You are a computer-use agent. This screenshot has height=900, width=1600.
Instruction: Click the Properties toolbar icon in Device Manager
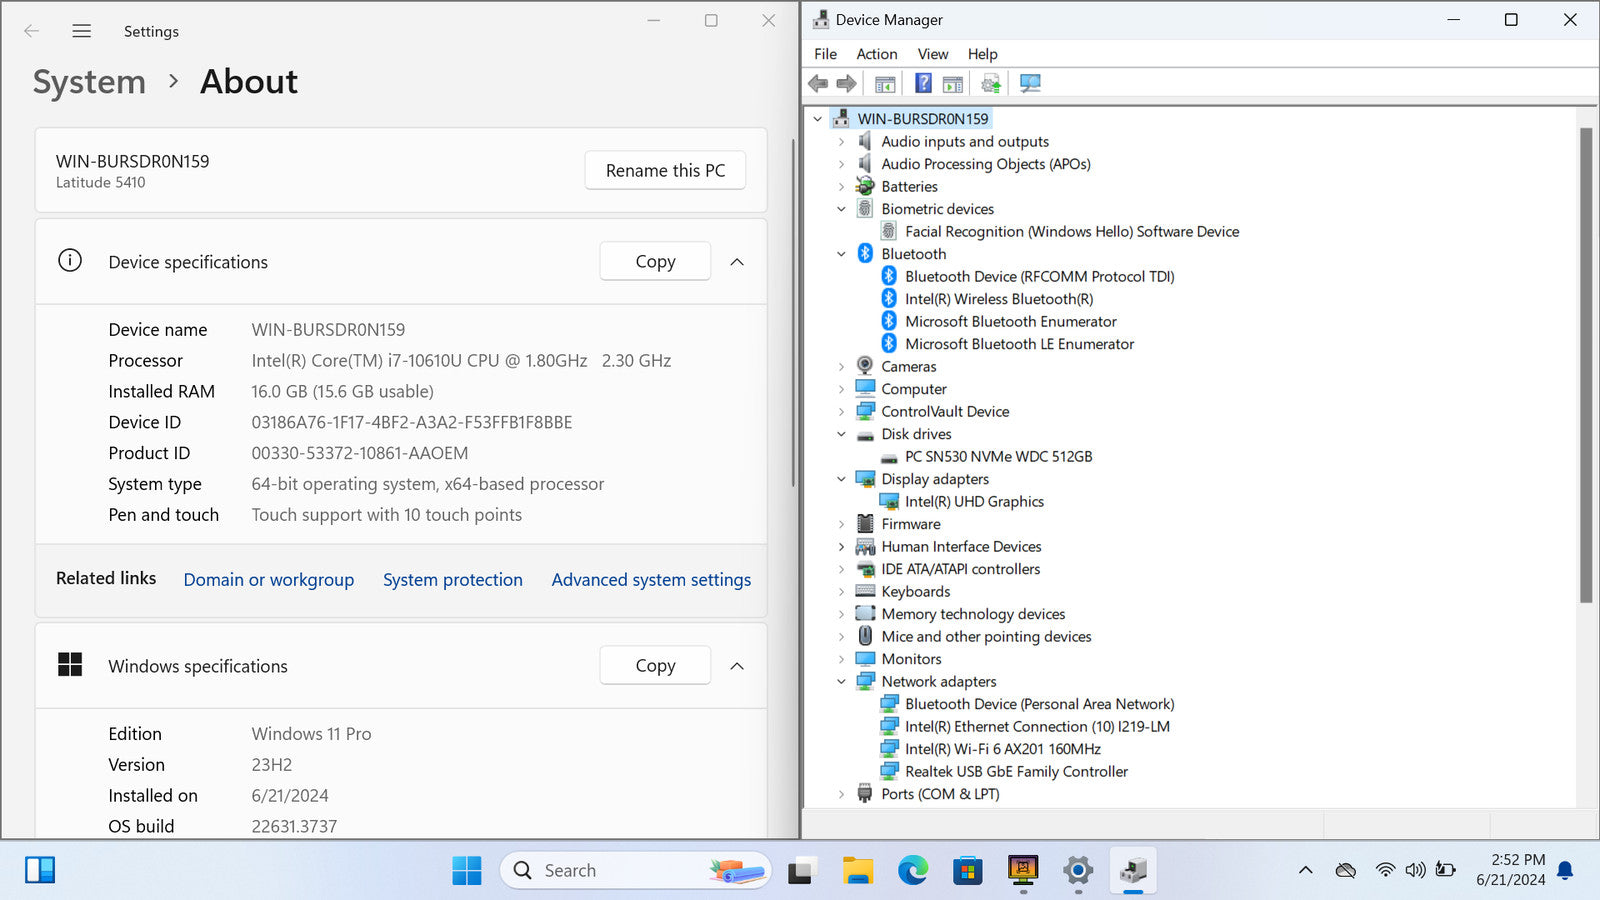pos(953,84)
